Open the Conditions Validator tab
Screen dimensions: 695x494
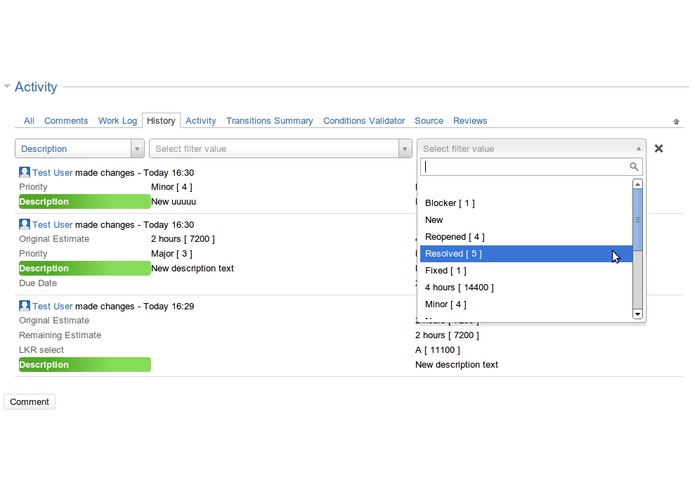[x=364, y=121]
